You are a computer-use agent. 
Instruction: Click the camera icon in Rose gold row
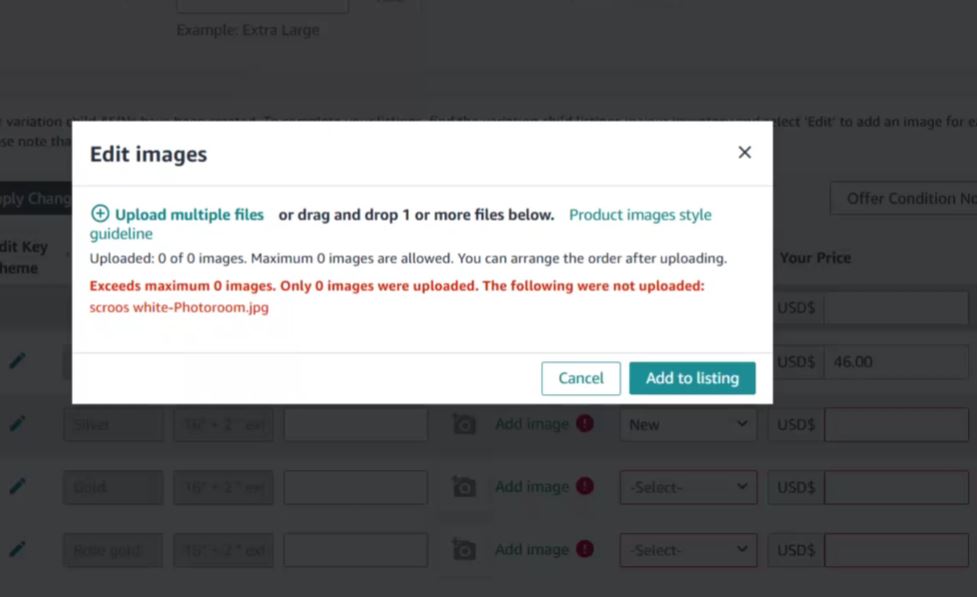click(x=464, y=549)
